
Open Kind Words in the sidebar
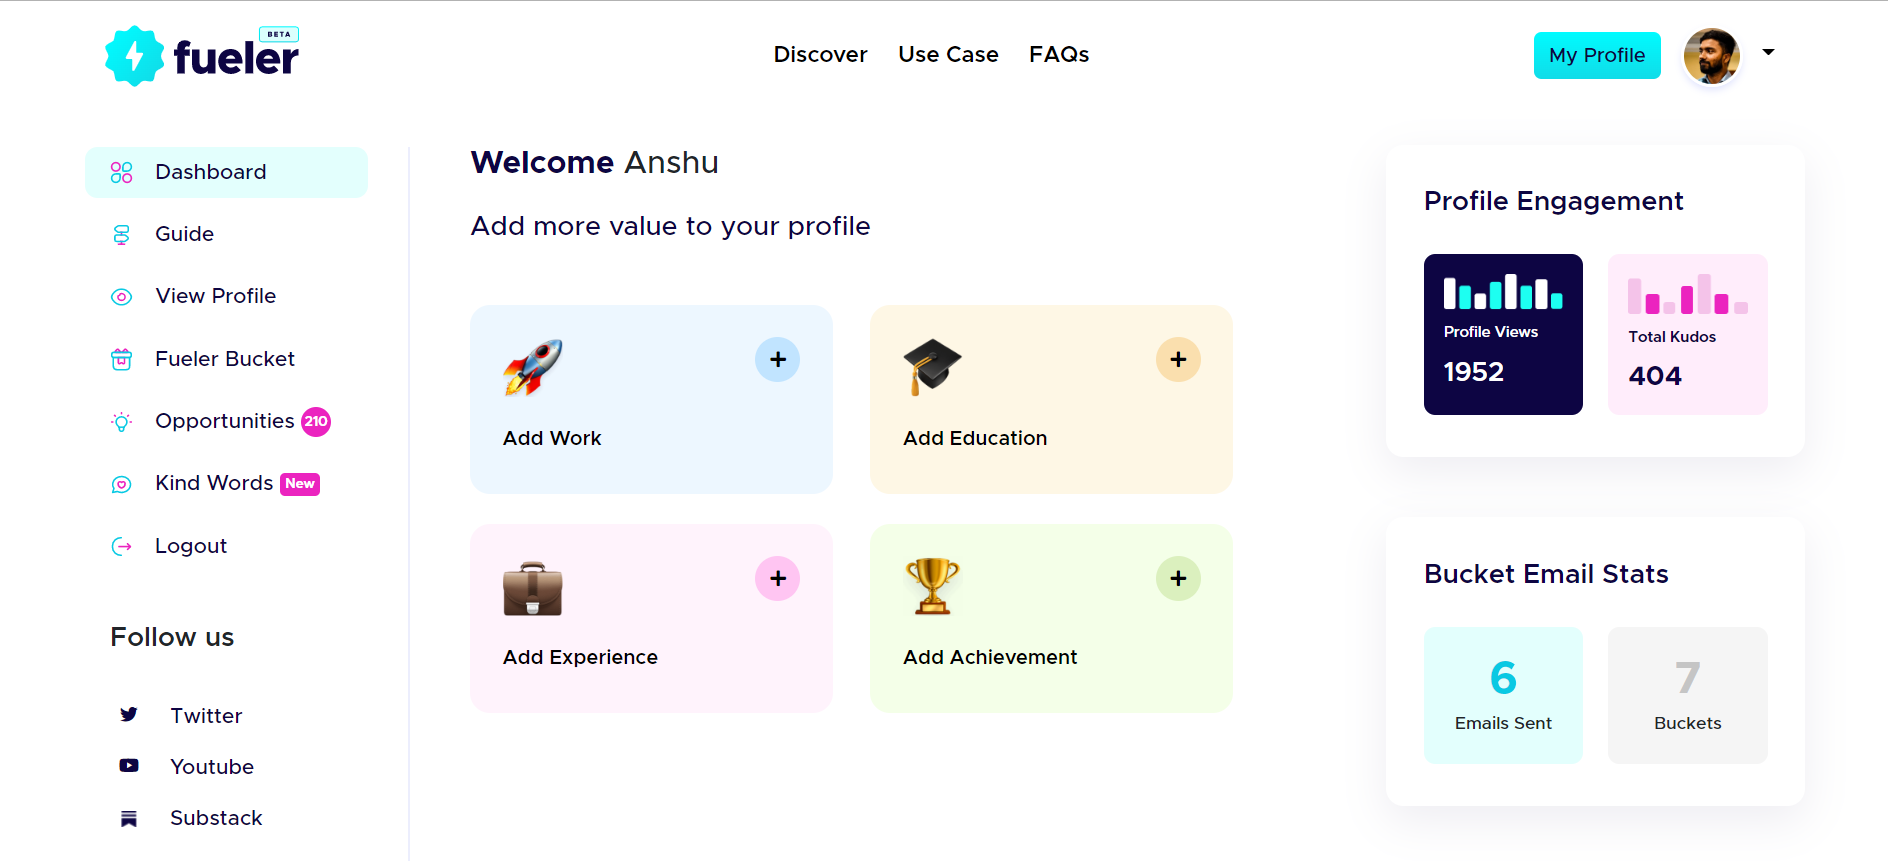point(214,483)
